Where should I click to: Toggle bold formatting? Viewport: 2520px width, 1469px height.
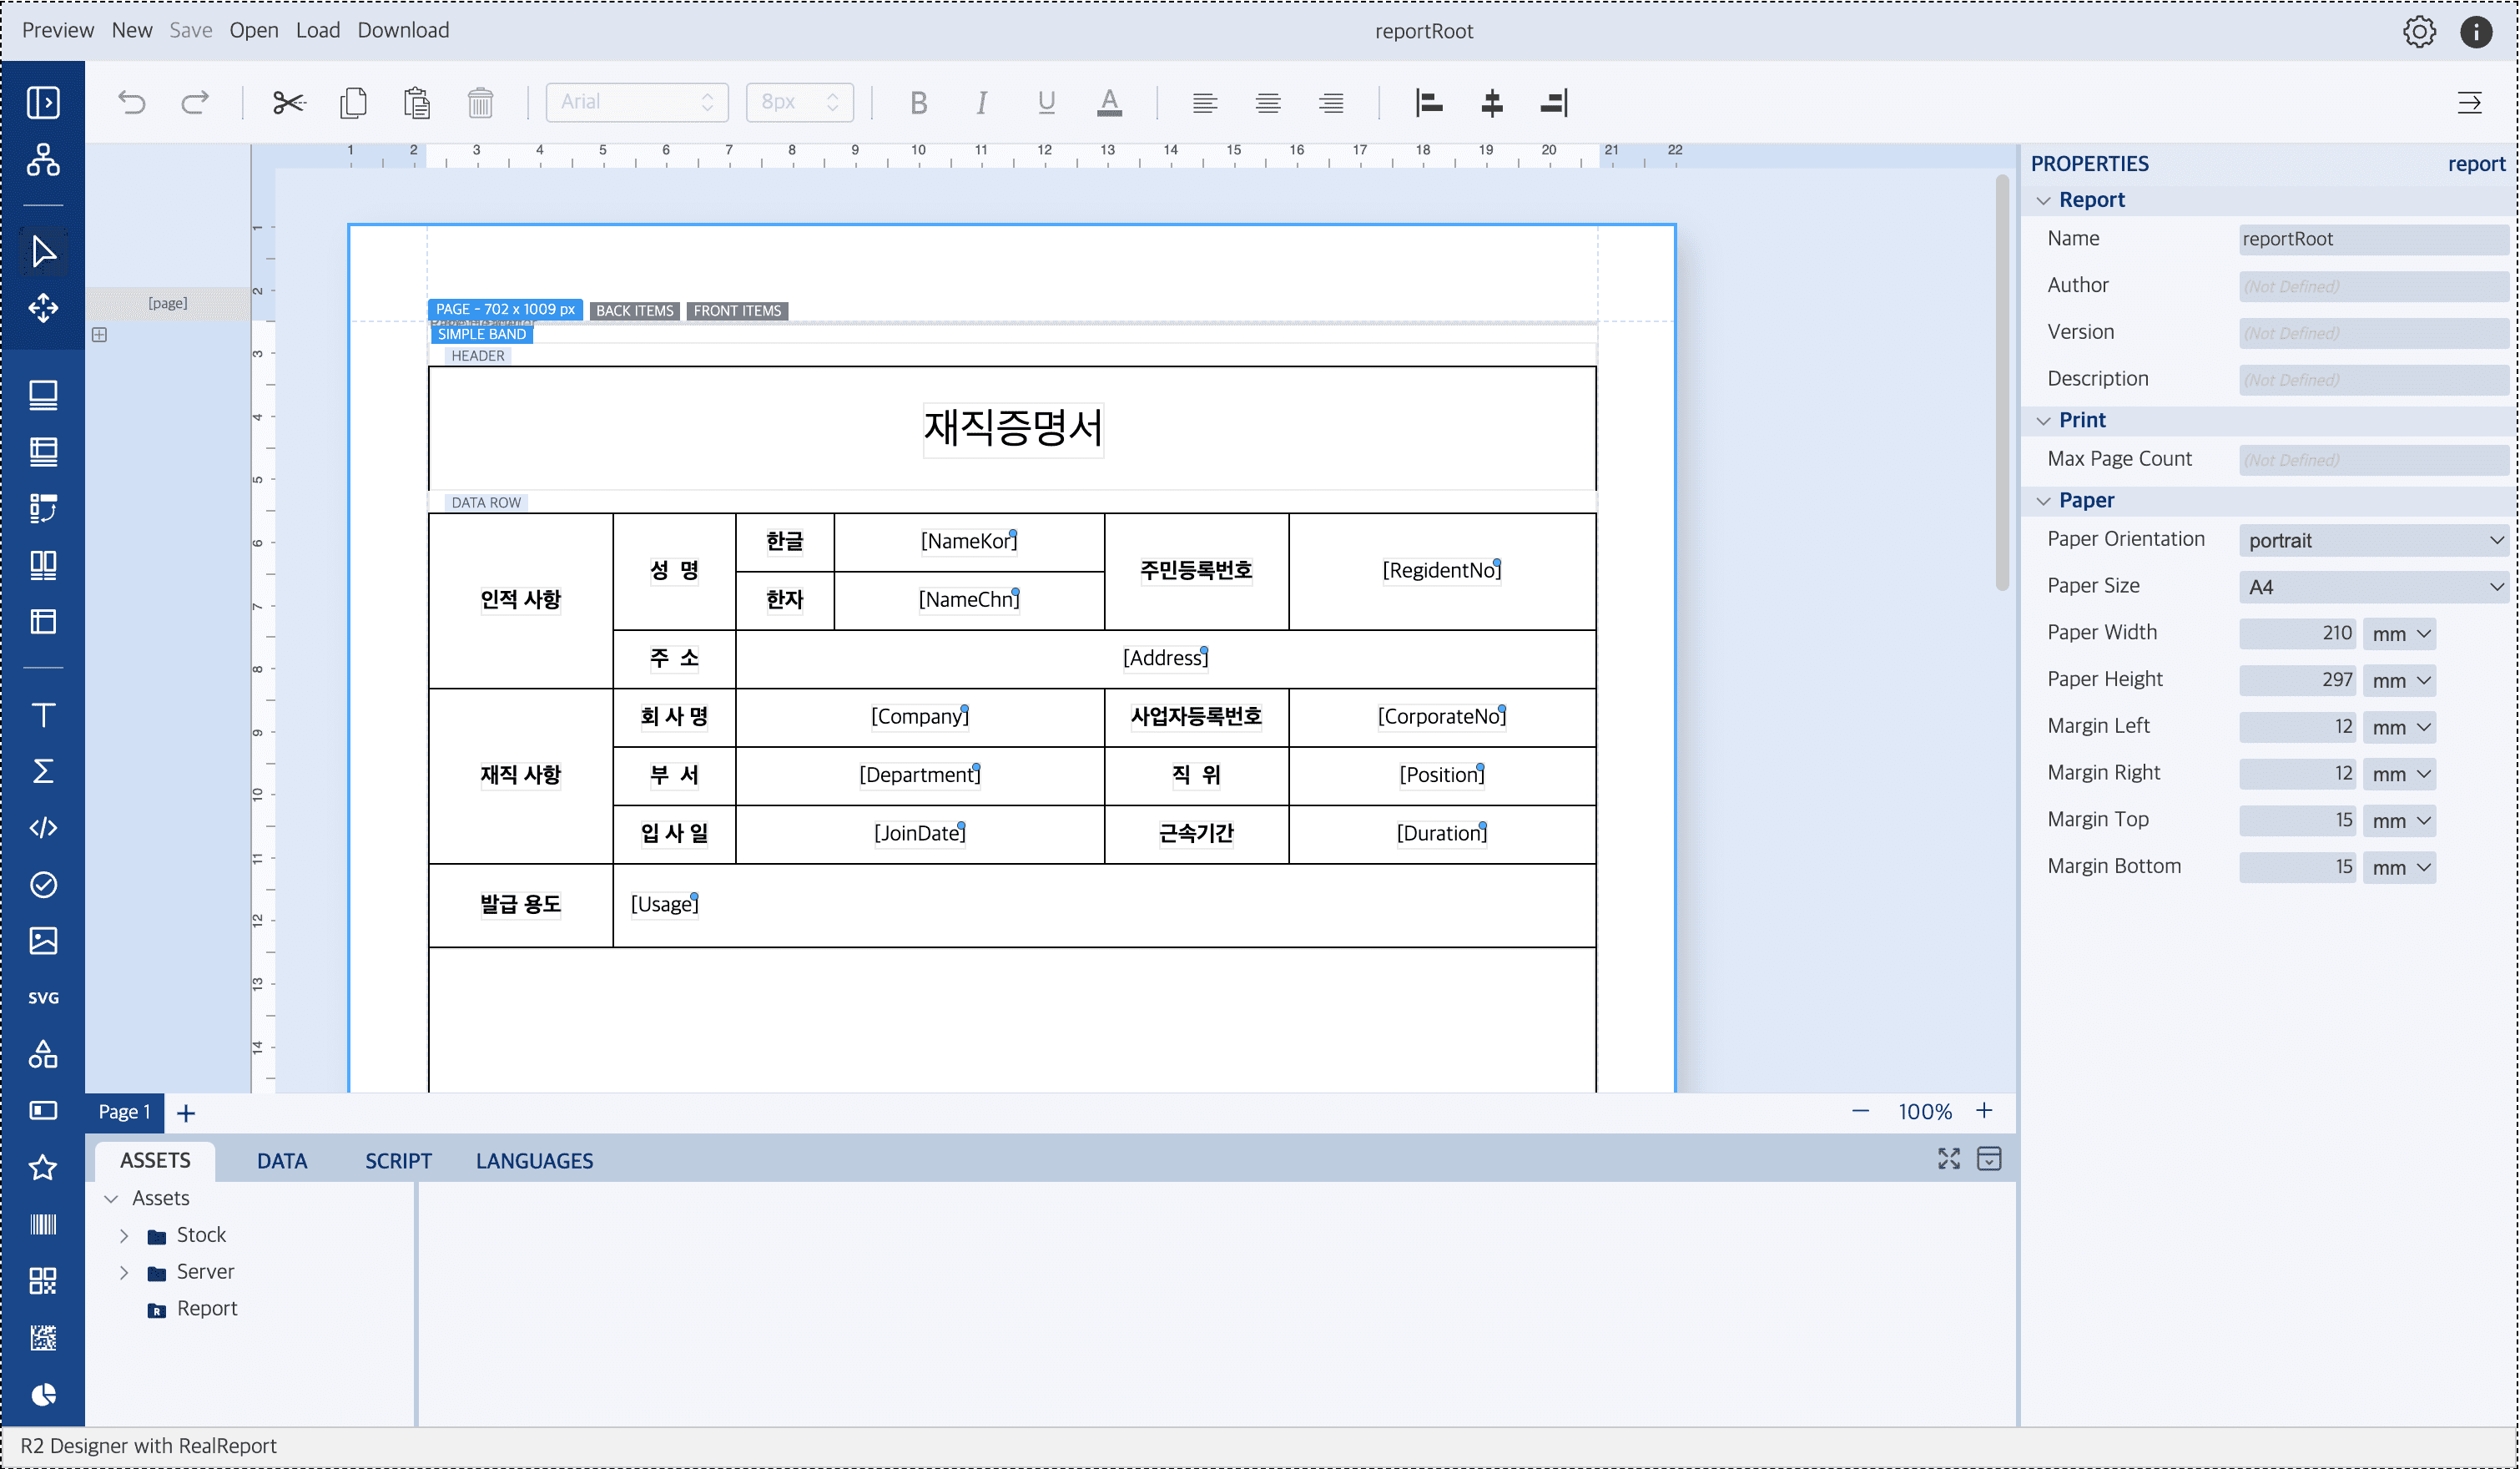(x=918, y=102)
